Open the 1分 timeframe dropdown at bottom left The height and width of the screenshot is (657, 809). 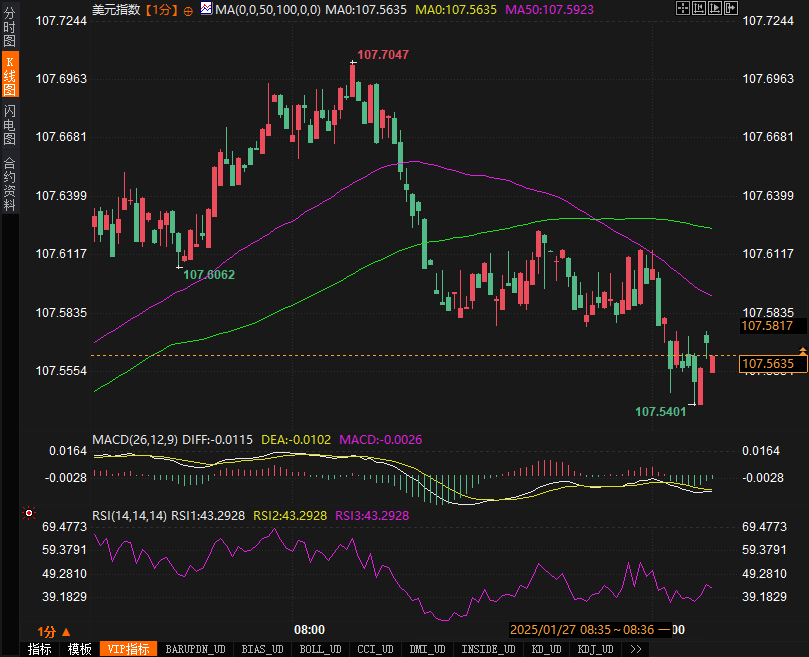54,631
